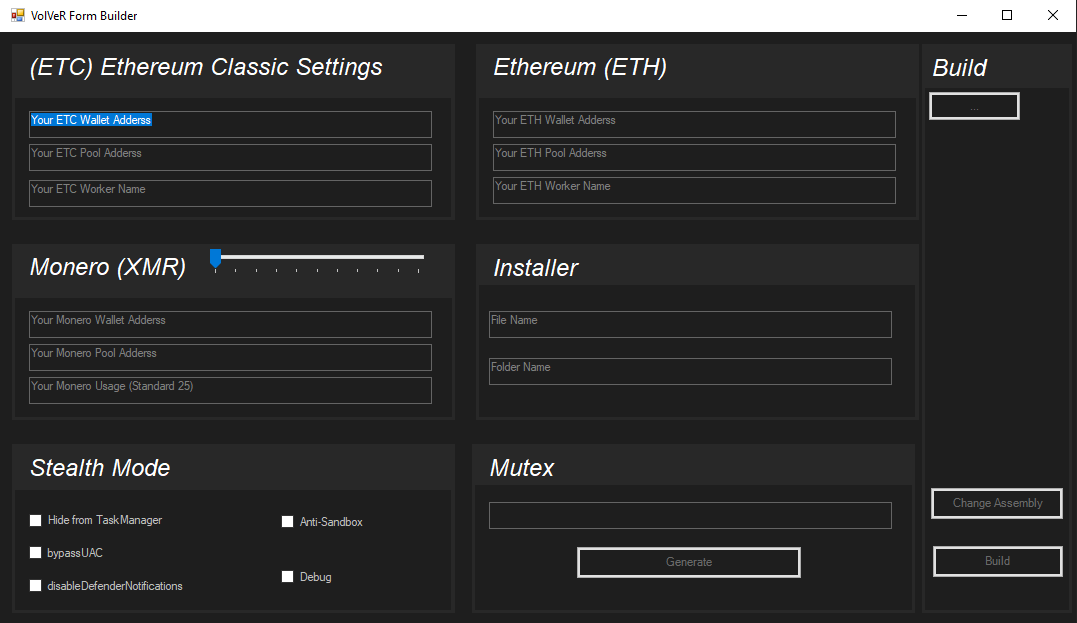The height and width of the screenshot is (623, 1077).
Task: Click the Your Monero Wallet Adderss field
Action: pos(230,324)
